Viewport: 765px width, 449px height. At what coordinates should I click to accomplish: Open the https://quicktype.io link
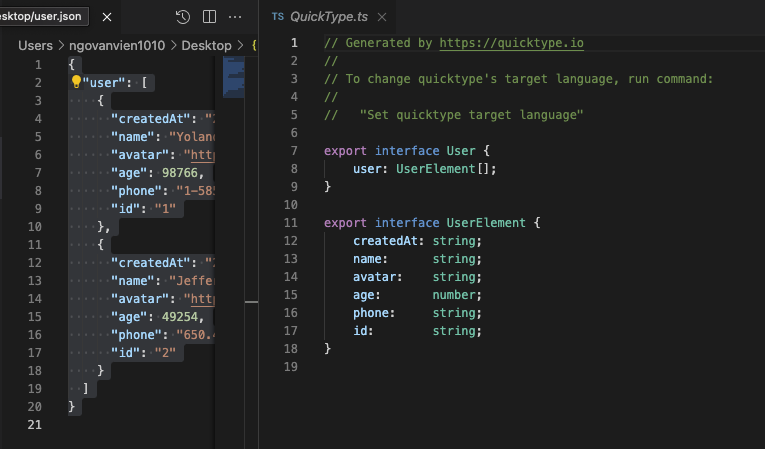pos(511,43)
